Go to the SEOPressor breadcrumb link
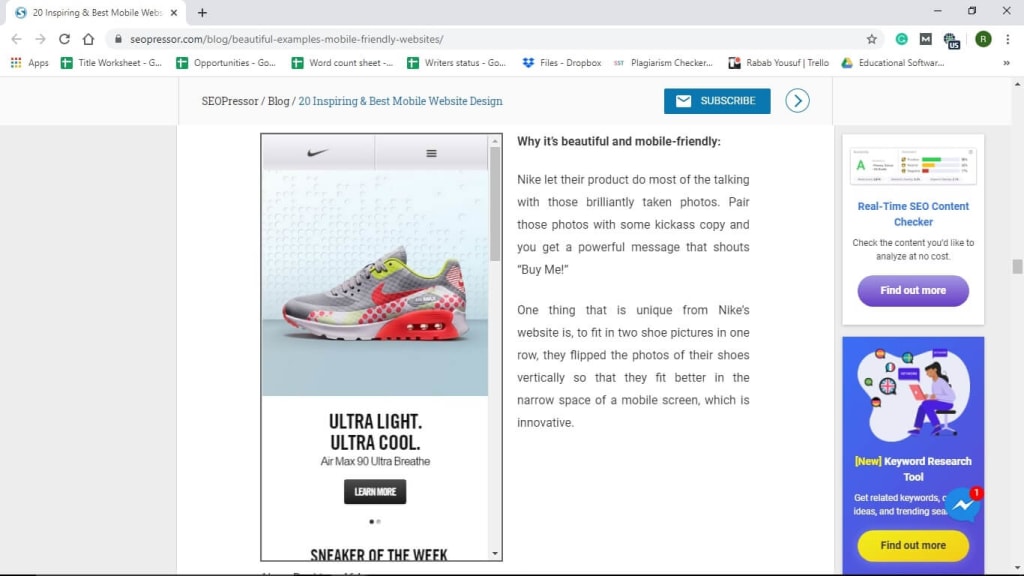Image resolution: width=1024 pixels, height=576 pixels. [230, 101]
